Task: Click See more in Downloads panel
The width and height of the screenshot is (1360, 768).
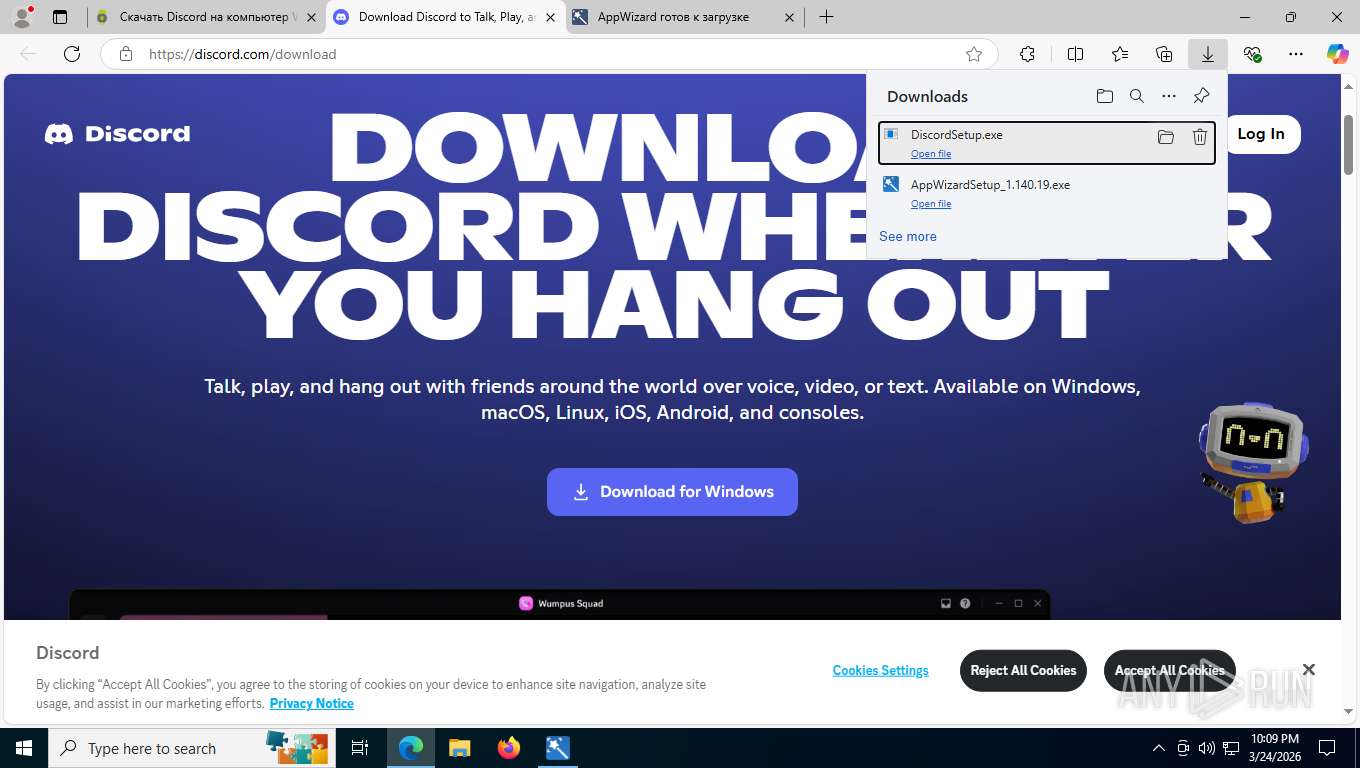Action: coord(908,237)
